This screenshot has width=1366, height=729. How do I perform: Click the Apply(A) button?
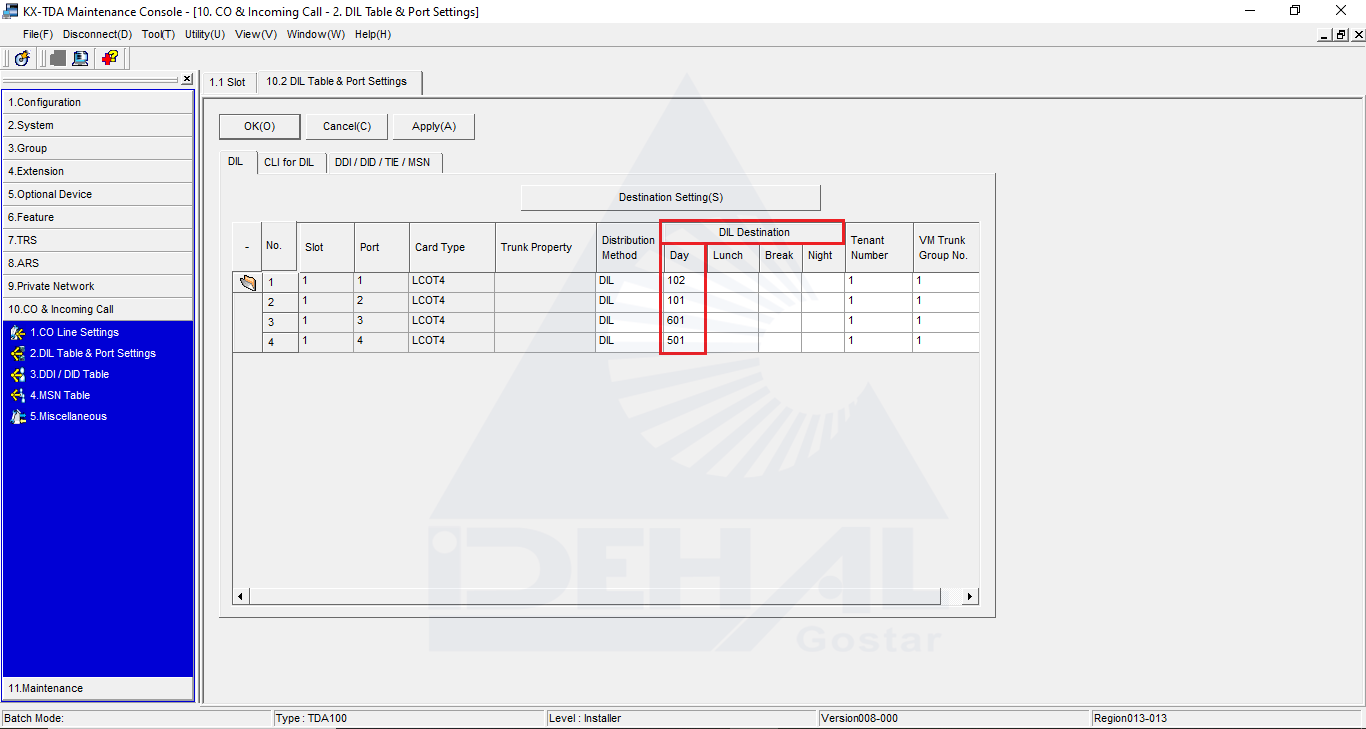[x=434, y=126]
